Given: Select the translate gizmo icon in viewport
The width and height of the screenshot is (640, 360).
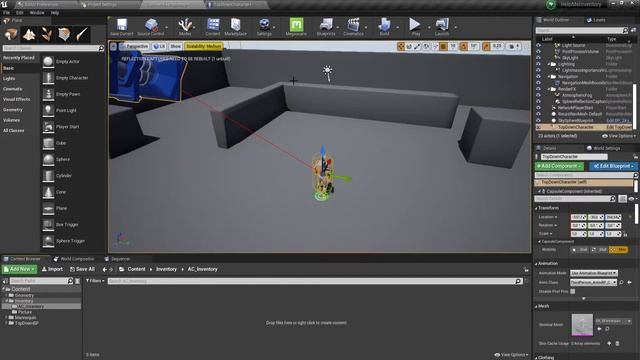Looking at the screenshot, I should [400, 47].
